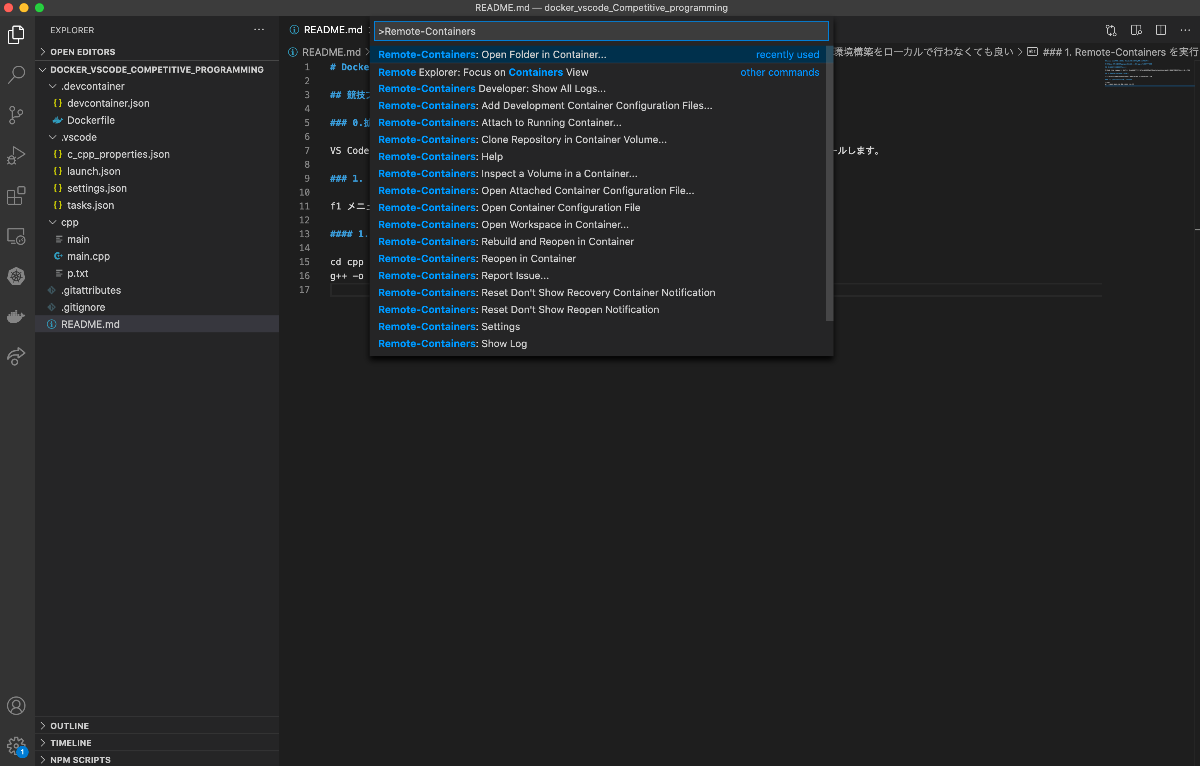Open the Source Control view
The width and height of the screenshot is (1200, 766).
click(x=16, y=115)
